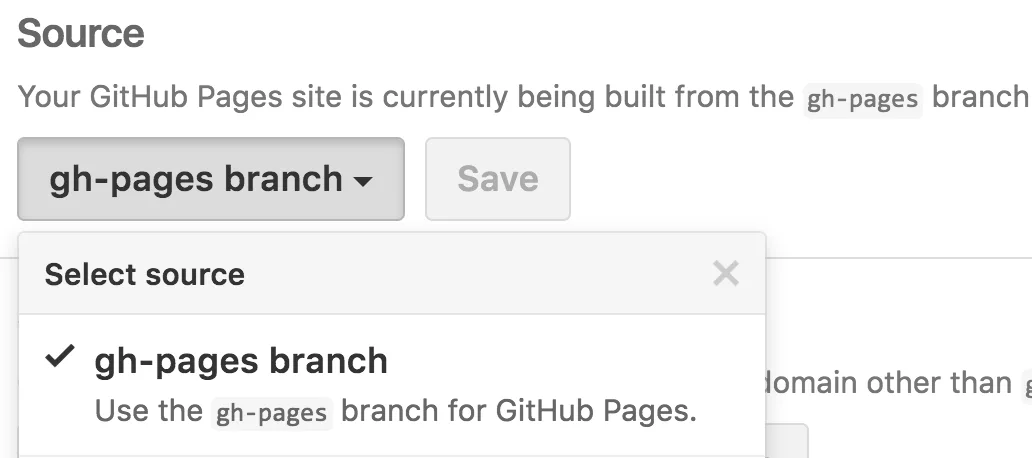This screenshot has height=458, width=1032.
Task: Click the cut-off code label at right edge
Action: (1027, 385)
